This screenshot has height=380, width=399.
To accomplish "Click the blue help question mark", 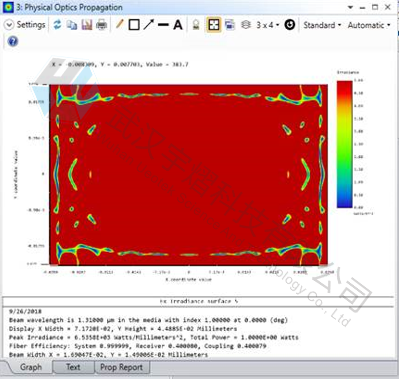I will click(13, 42).
